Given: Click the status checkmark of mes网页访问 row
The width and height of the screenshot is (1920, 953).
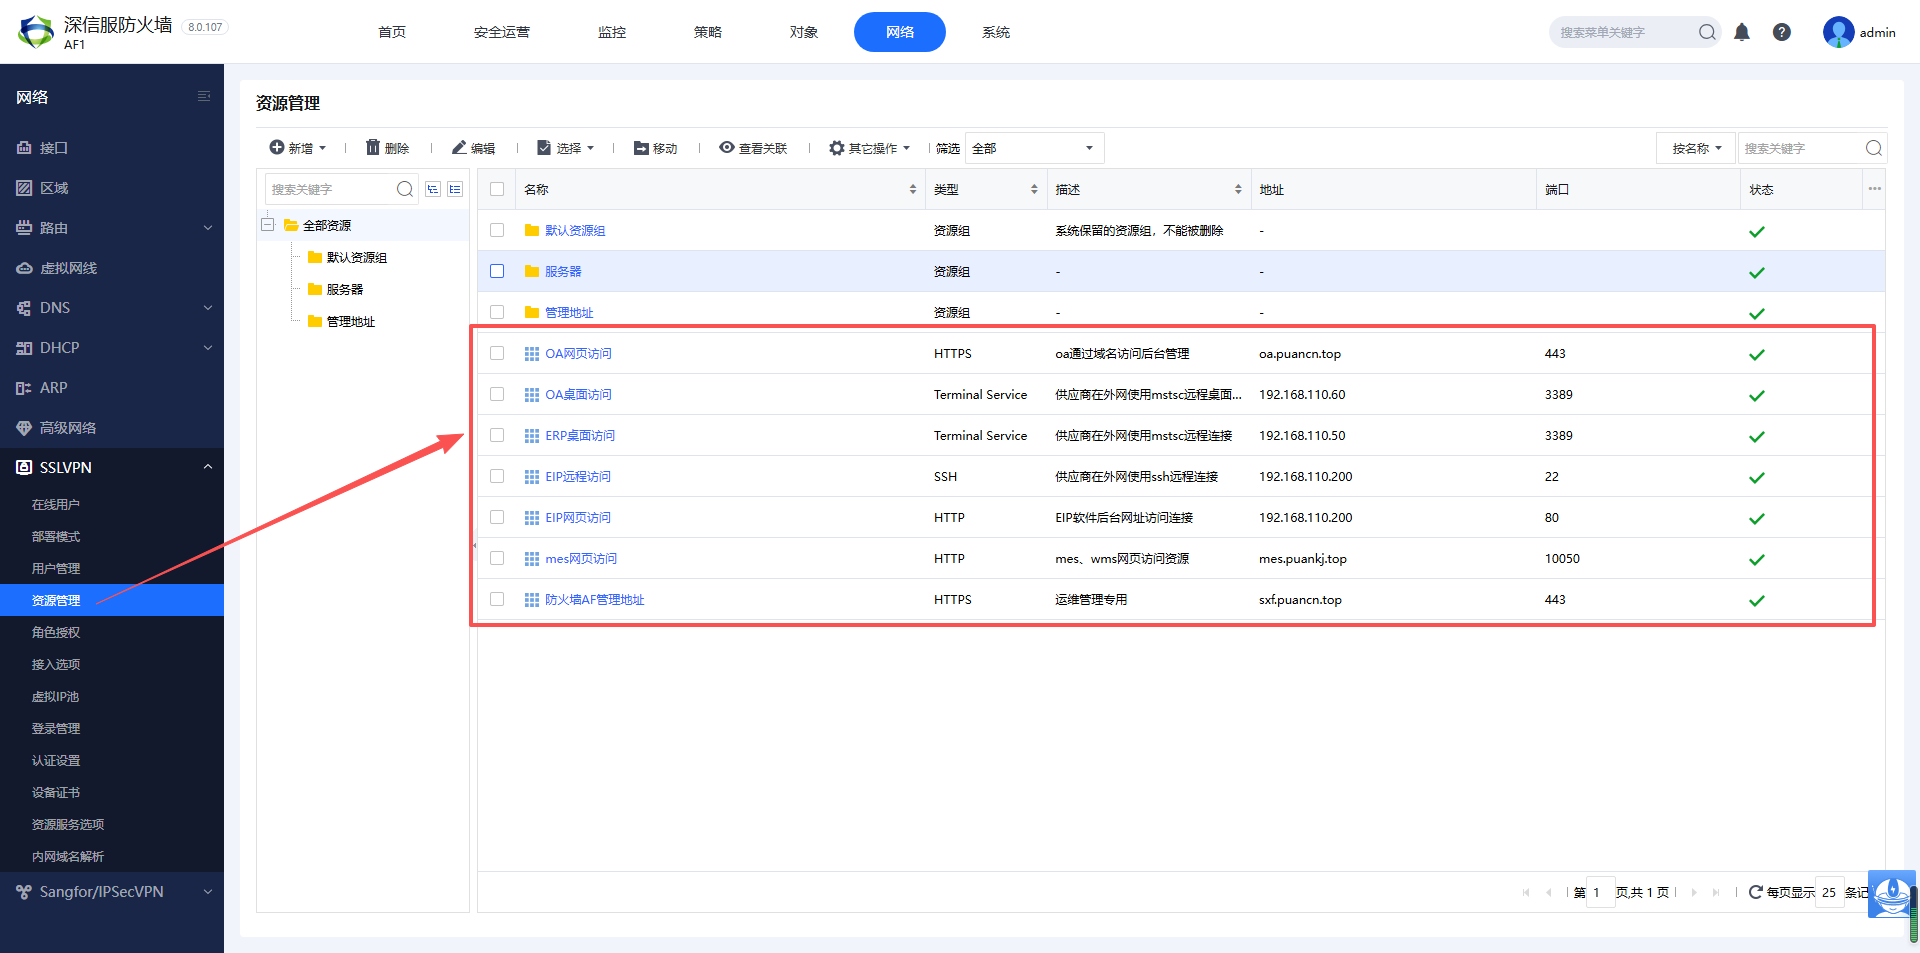Looking at the screenshot, I should coord(1757,560).
